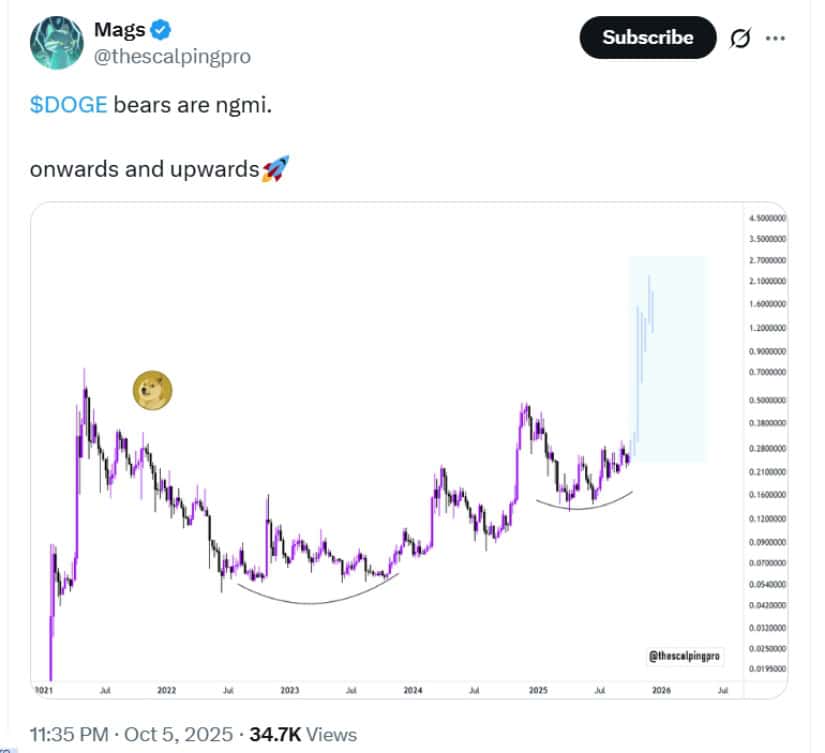This screenshot has width=825, height=753.
Task: Click the rocket emoji in the post text
Action: coord(277,168)
